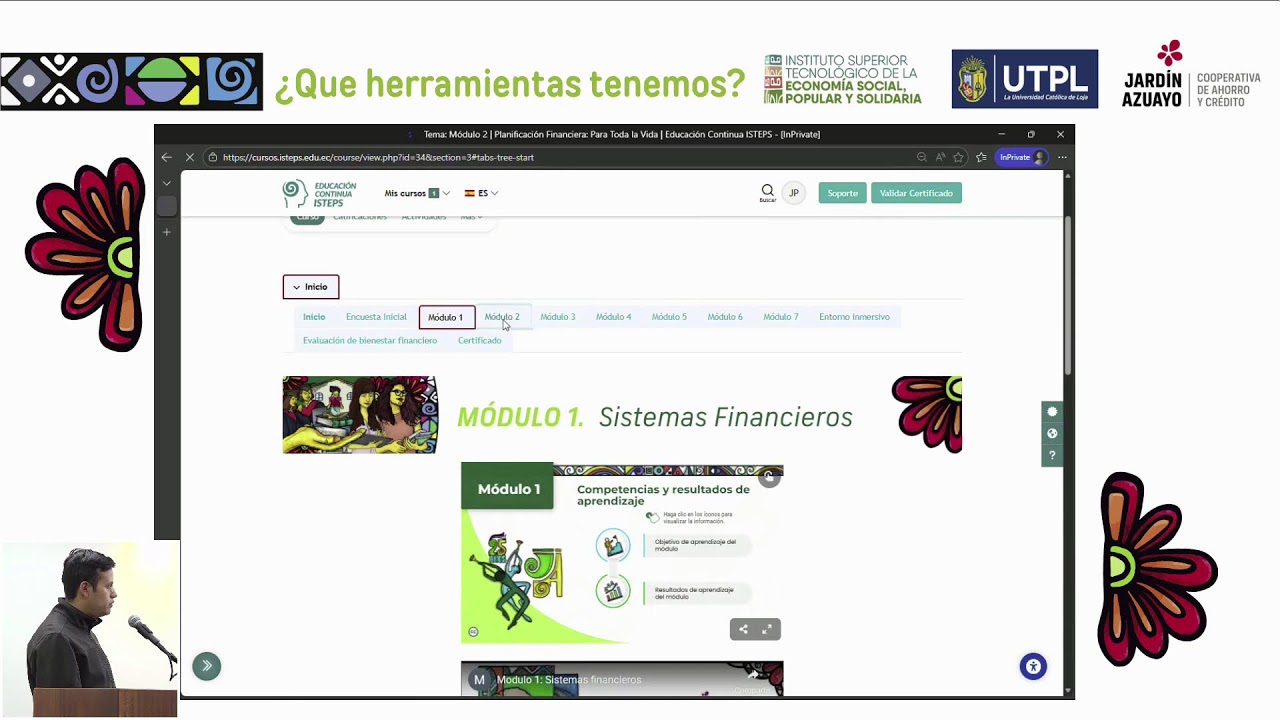Collapse the vertical tabs chevron
Screen dimensions: 1280x720
click(x=167, y=184)
